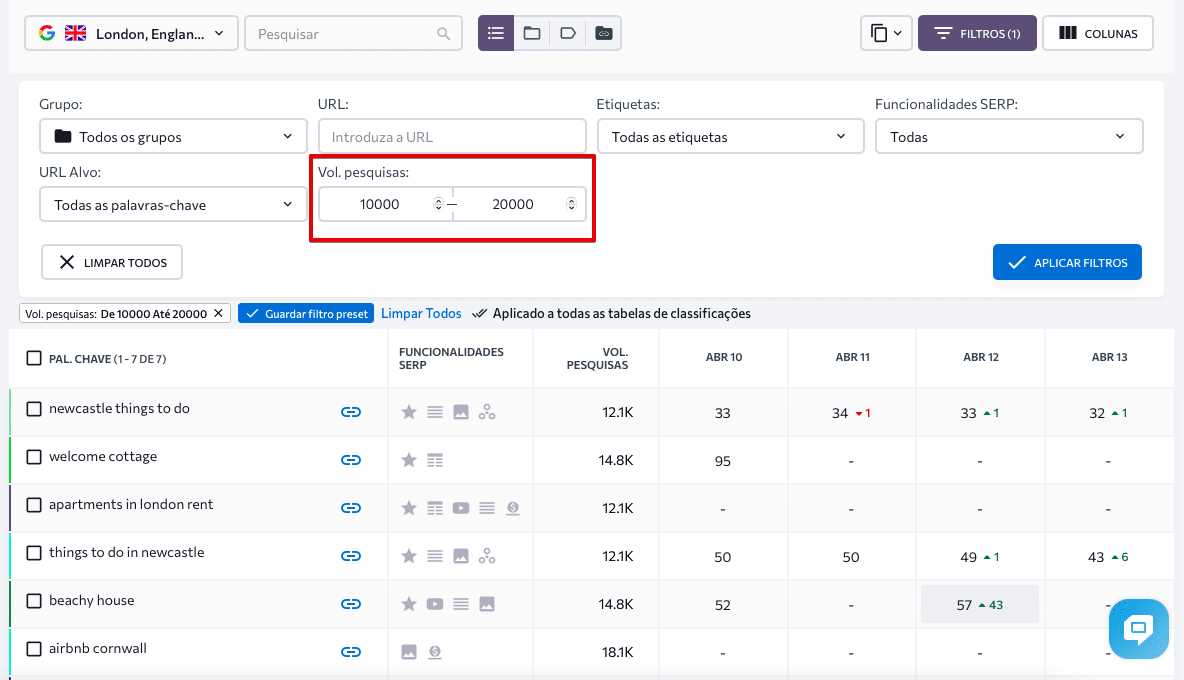1184x680 pixels.
Task: Open the copy options dropdown
Action: click(886, 33)
